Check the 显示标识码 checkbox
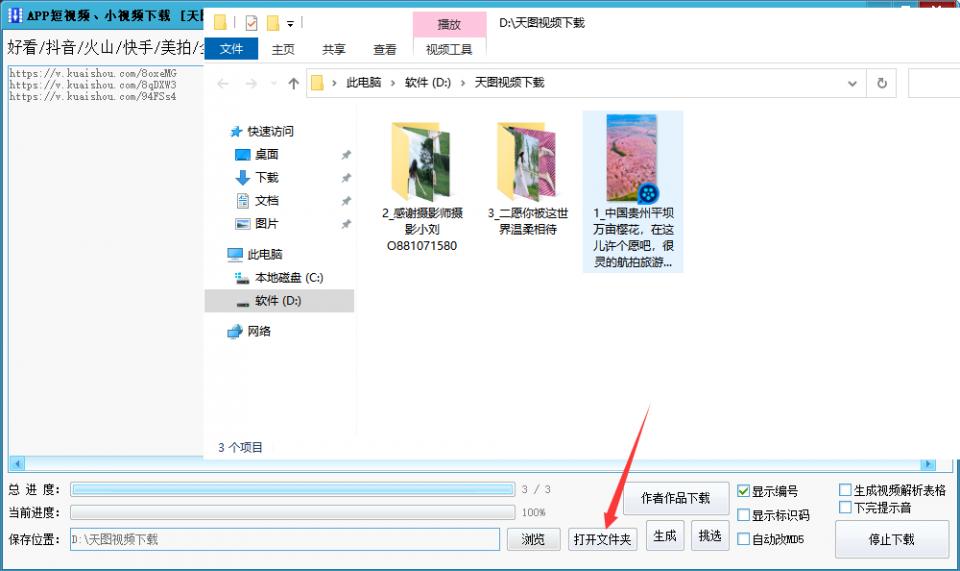 tap(743, 515)
